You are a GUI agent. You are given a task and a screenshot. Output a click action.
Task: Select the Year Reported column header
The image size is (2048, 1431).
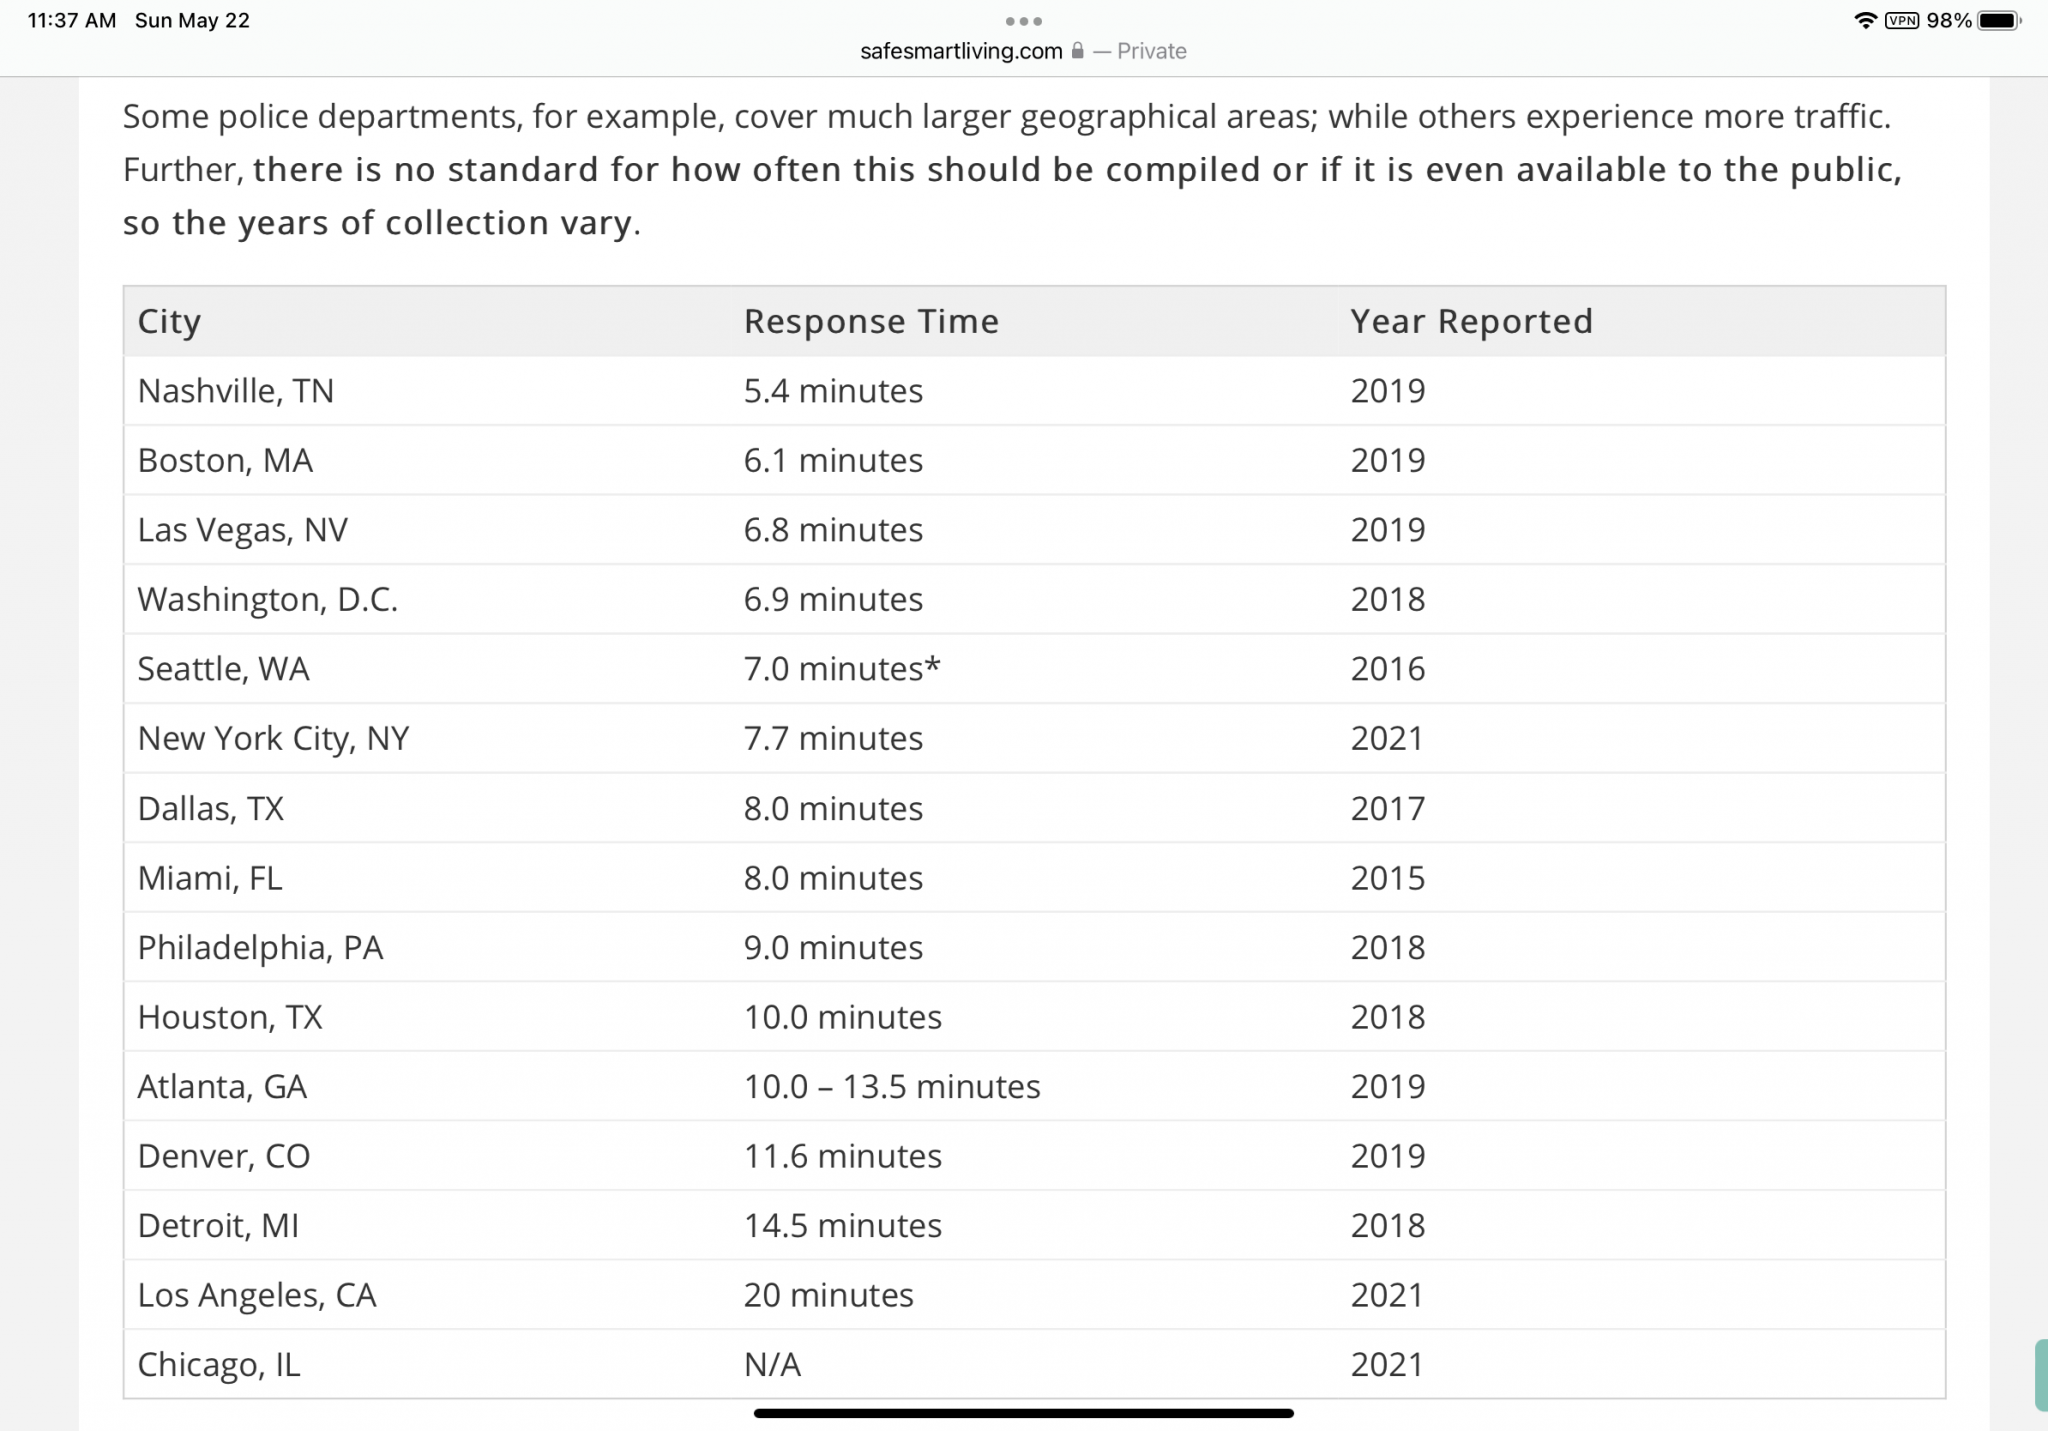1471,322
